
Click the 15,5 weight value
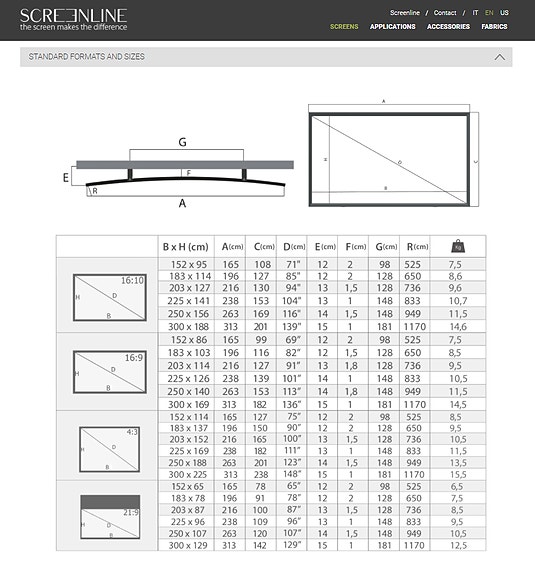458,475
